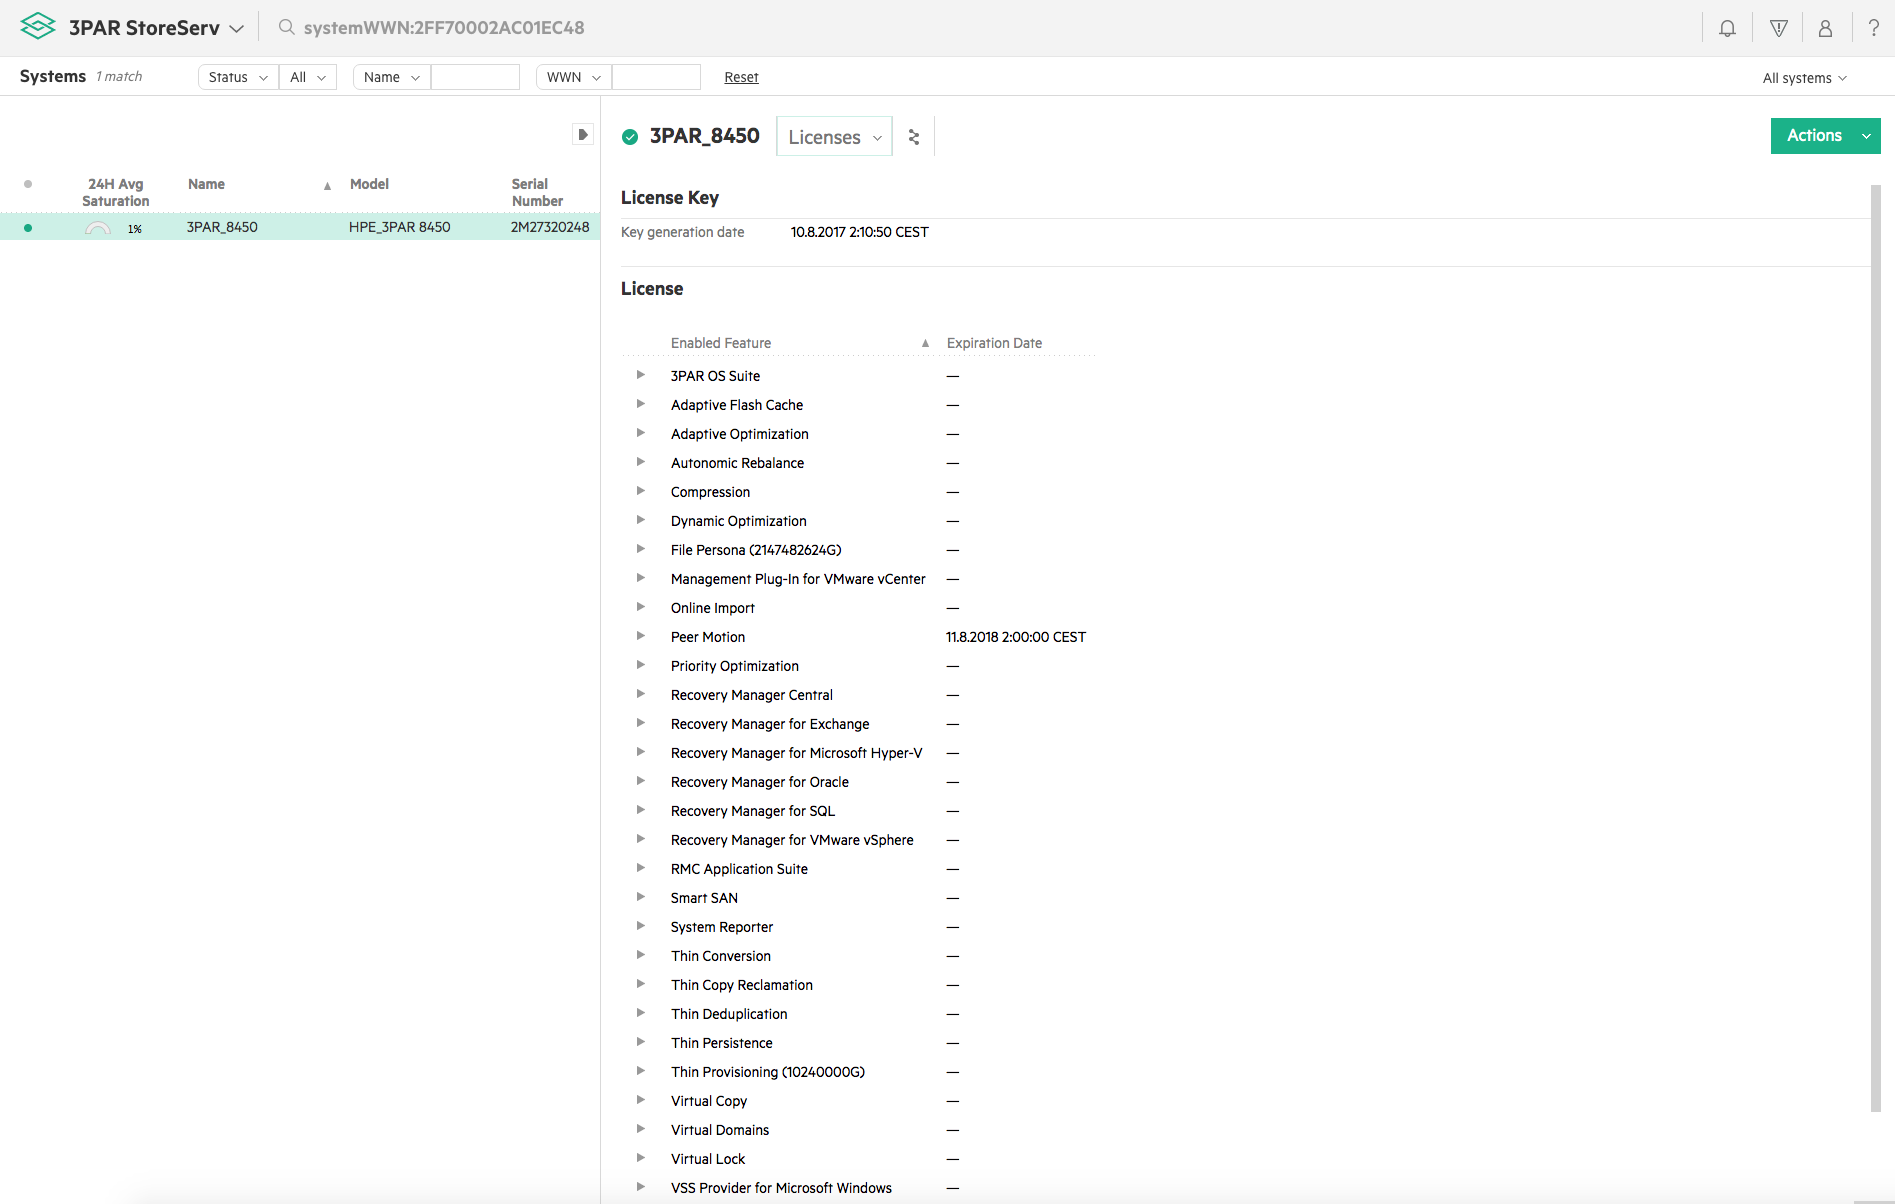Click the status column header dot
Image resolution: width=1895 pixels, height=1204 pixels.
(28, 184)
